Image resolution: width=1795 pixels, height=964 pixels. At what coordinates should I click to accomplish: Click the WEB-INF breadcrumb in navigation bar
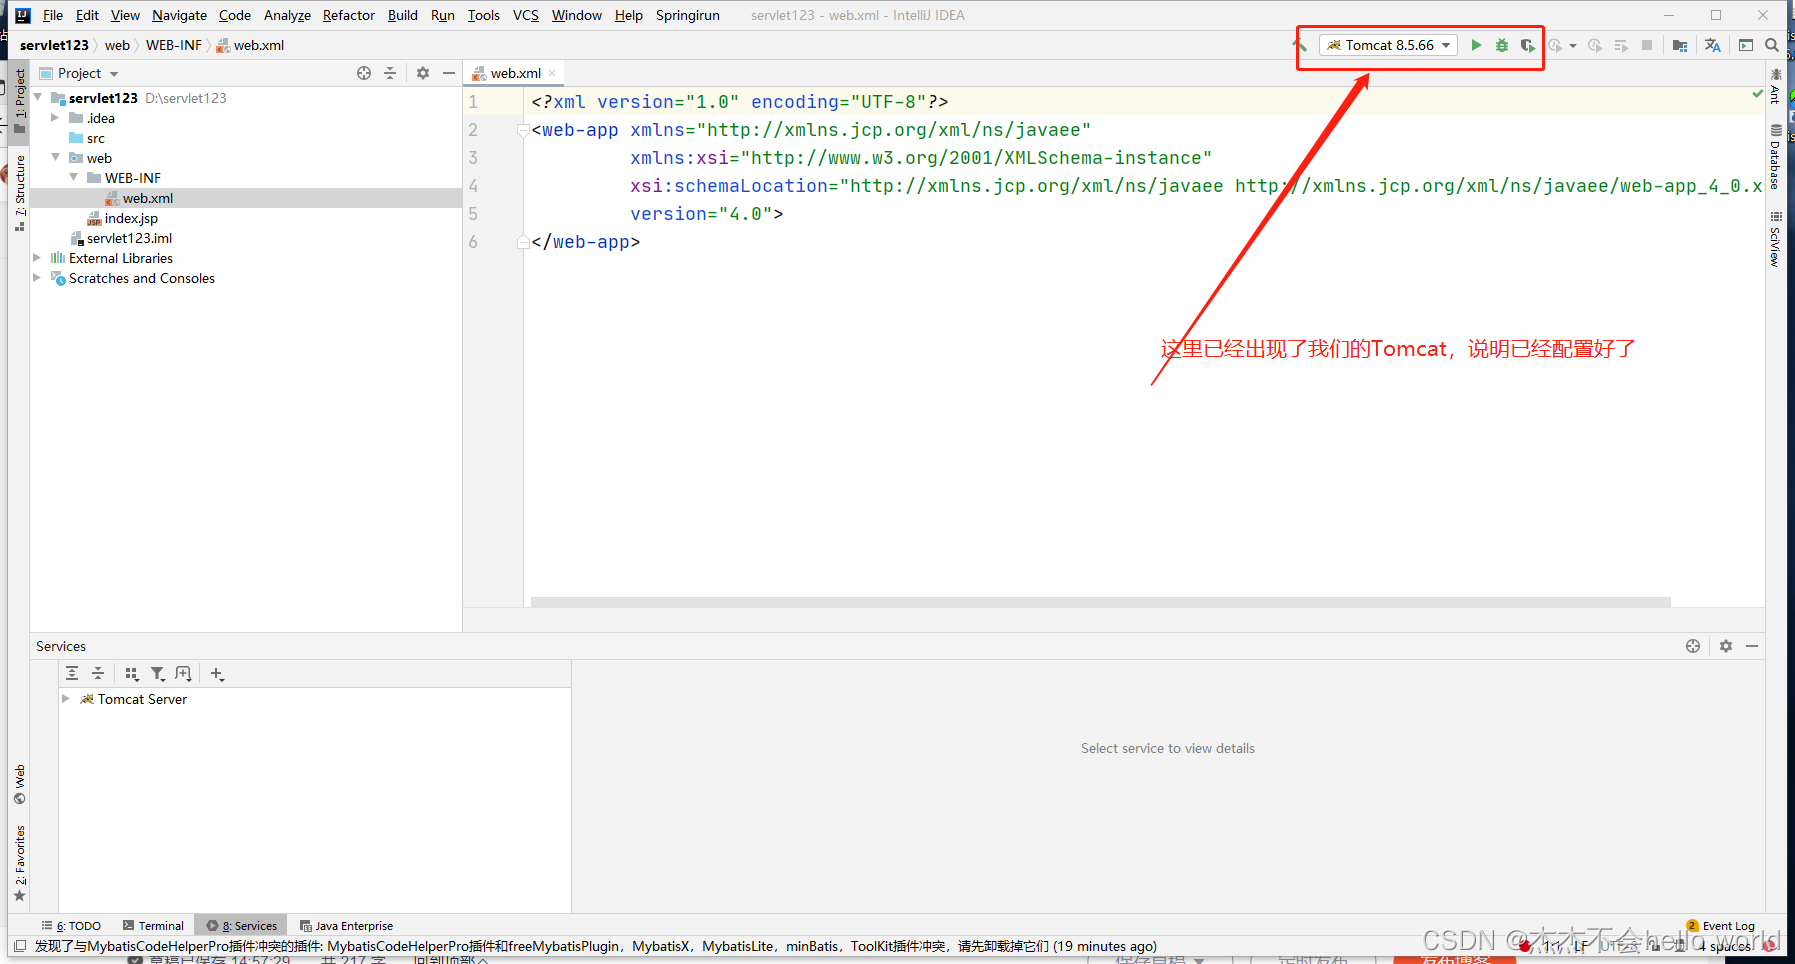pos(174,45)
